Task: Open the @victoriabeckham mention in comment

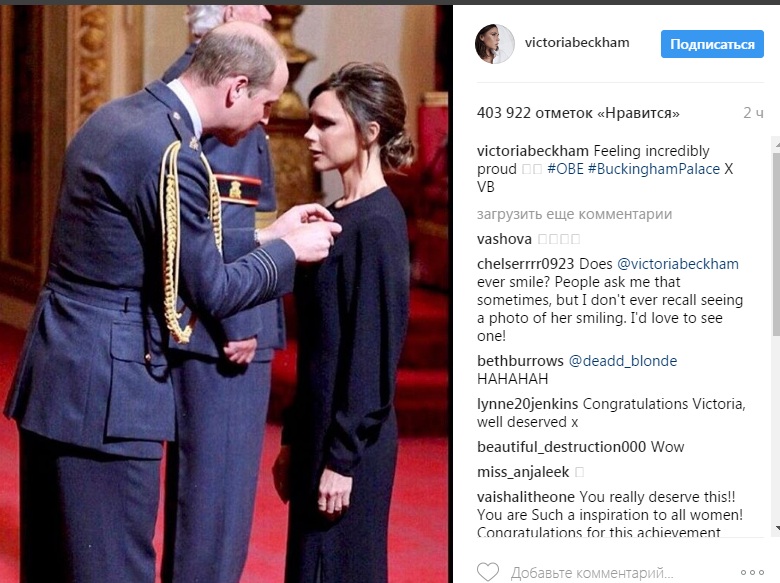Action: tap(678, 264)
